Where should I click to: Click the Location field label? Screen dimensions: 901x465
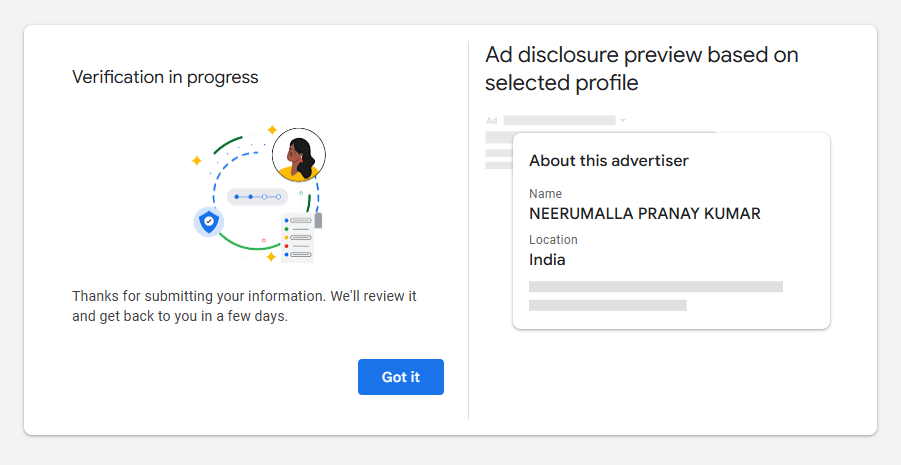point(553,240)
